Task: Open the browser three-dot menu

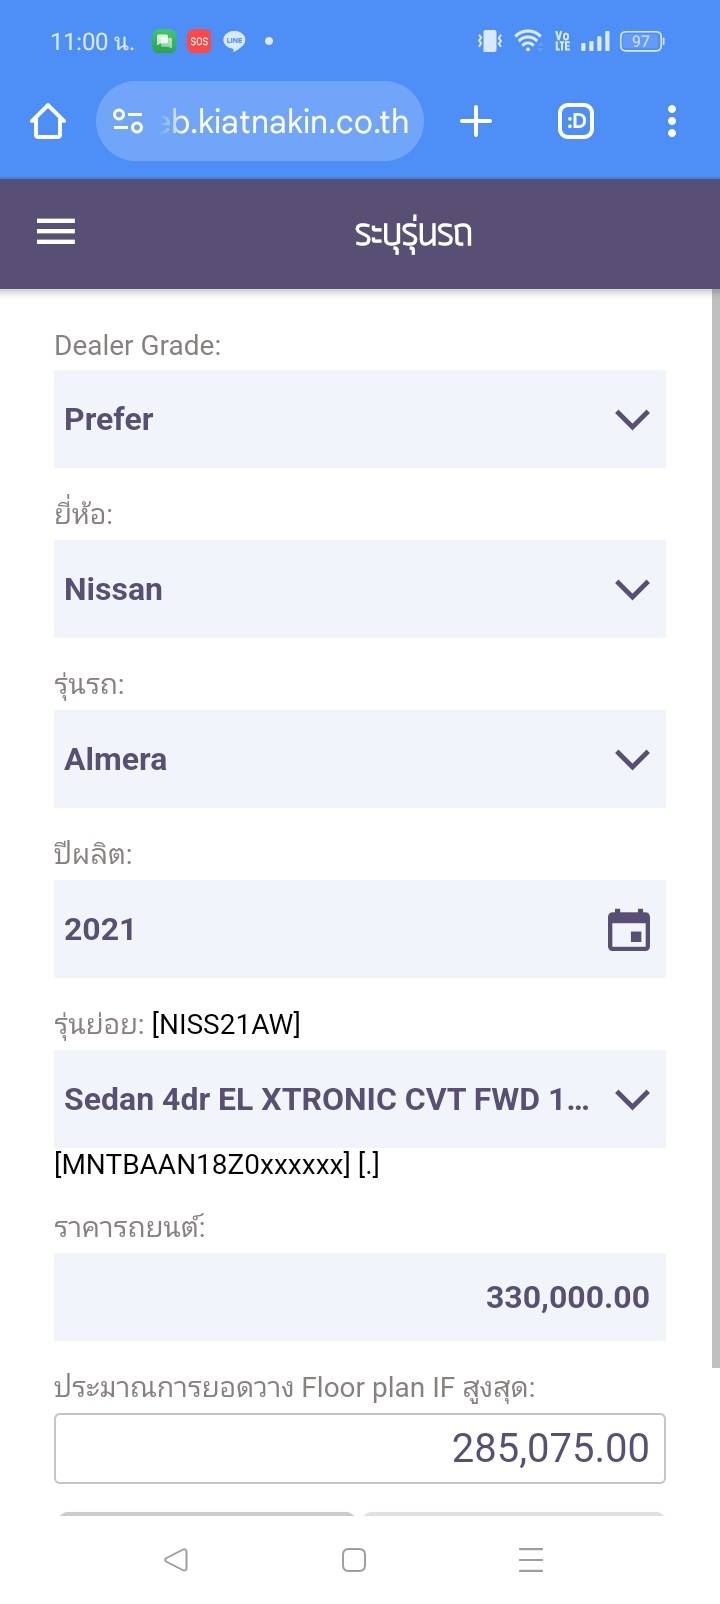Action: [671, 122]
